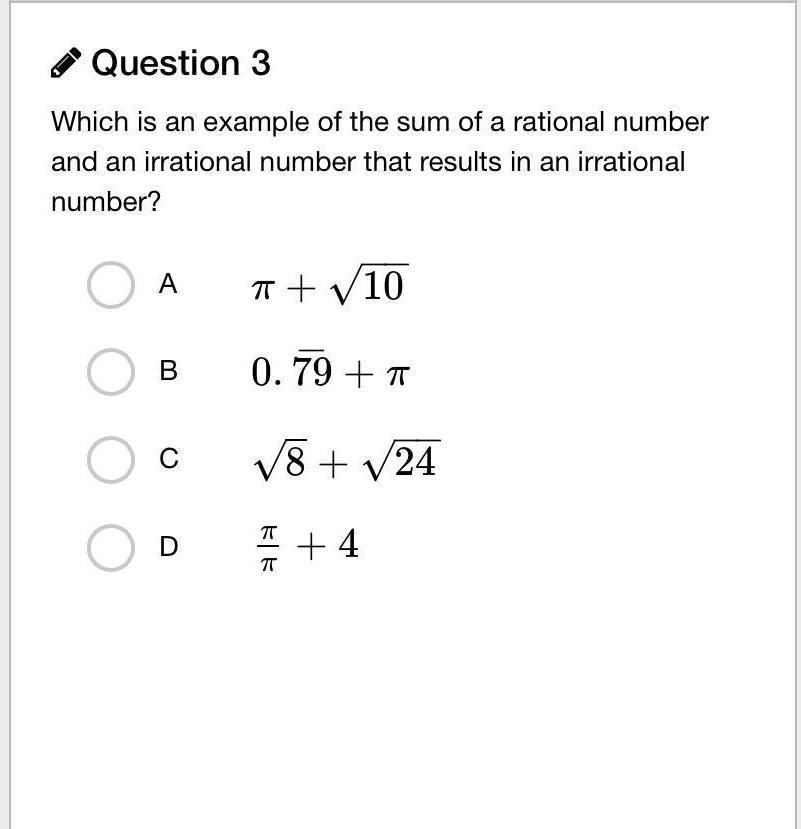Click the letter label B
801x829 pixels.
click(x=168, y=372)
